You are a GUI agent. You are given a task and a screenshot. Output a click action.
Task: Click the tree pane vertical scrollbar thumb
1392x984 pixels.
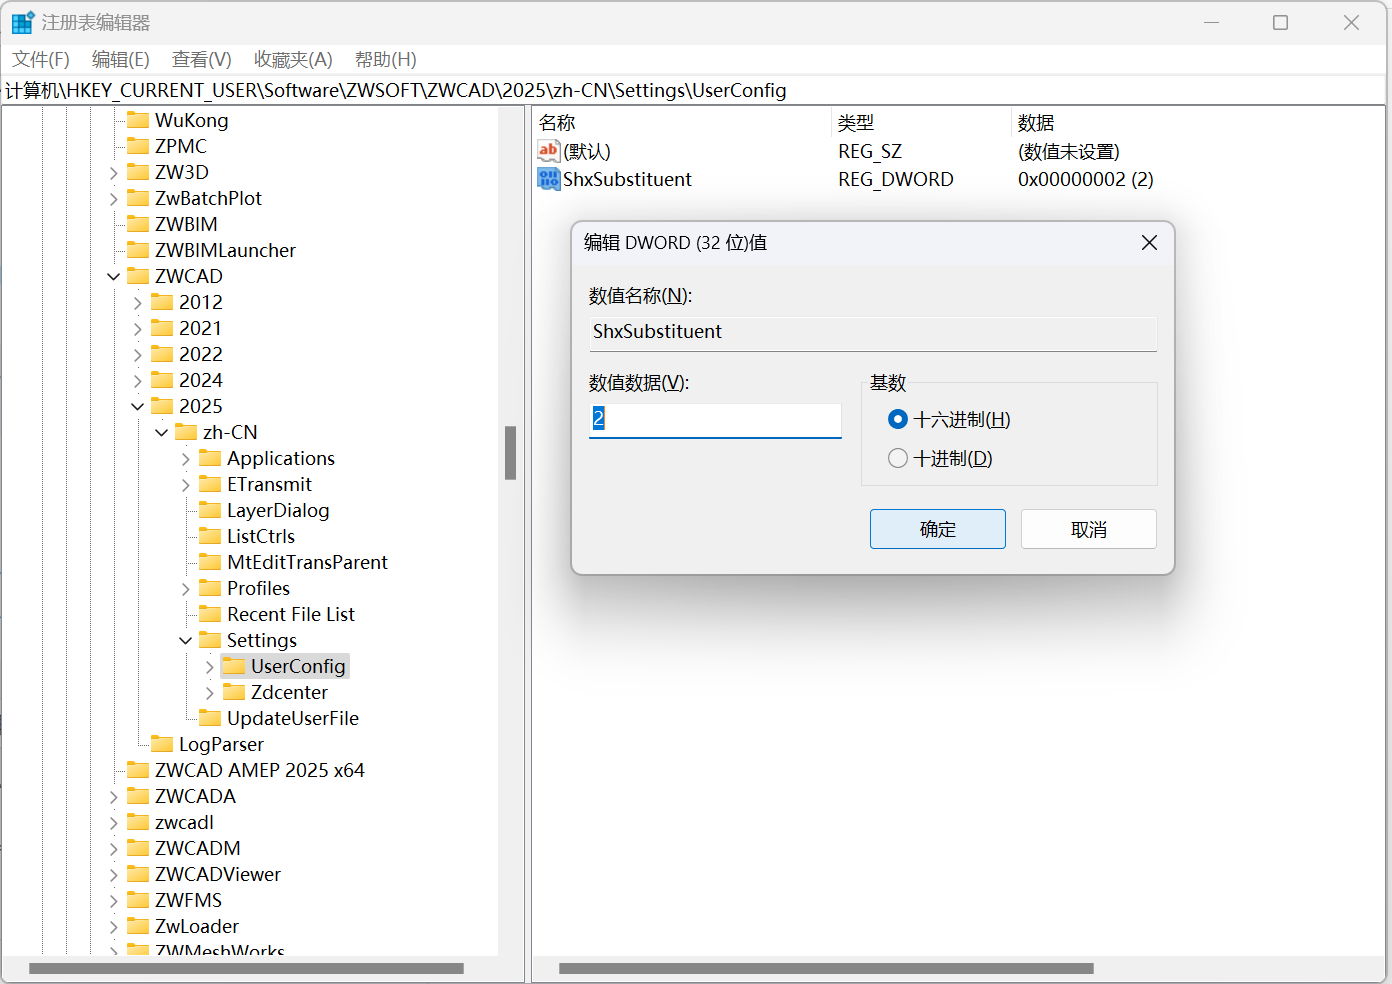511,453
